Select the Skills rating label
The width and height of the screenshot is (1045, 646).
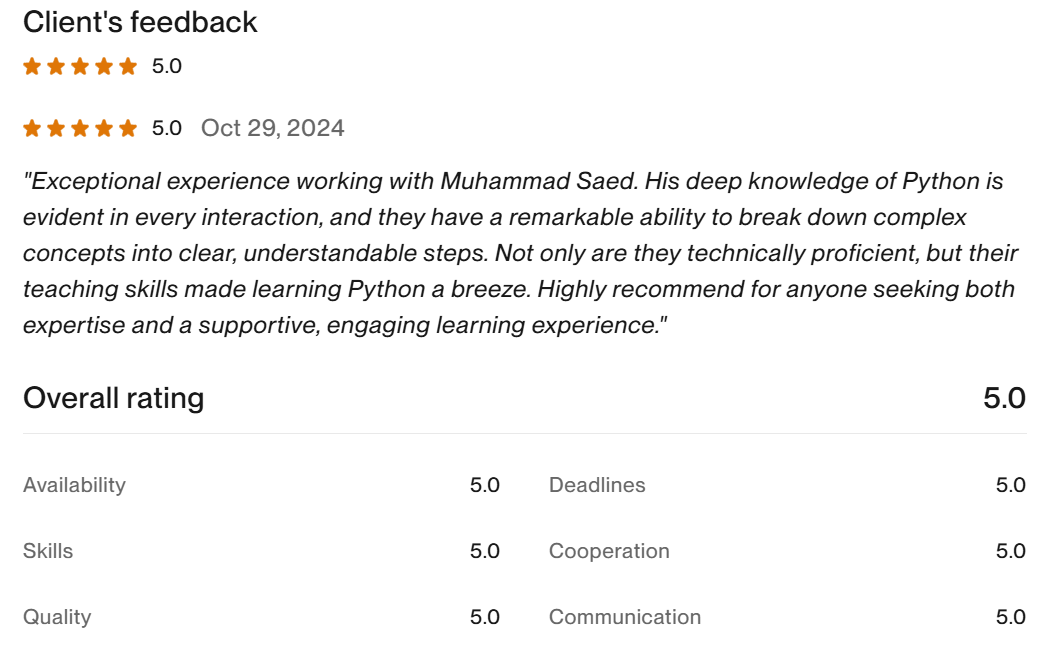click(x=48, y=551)
